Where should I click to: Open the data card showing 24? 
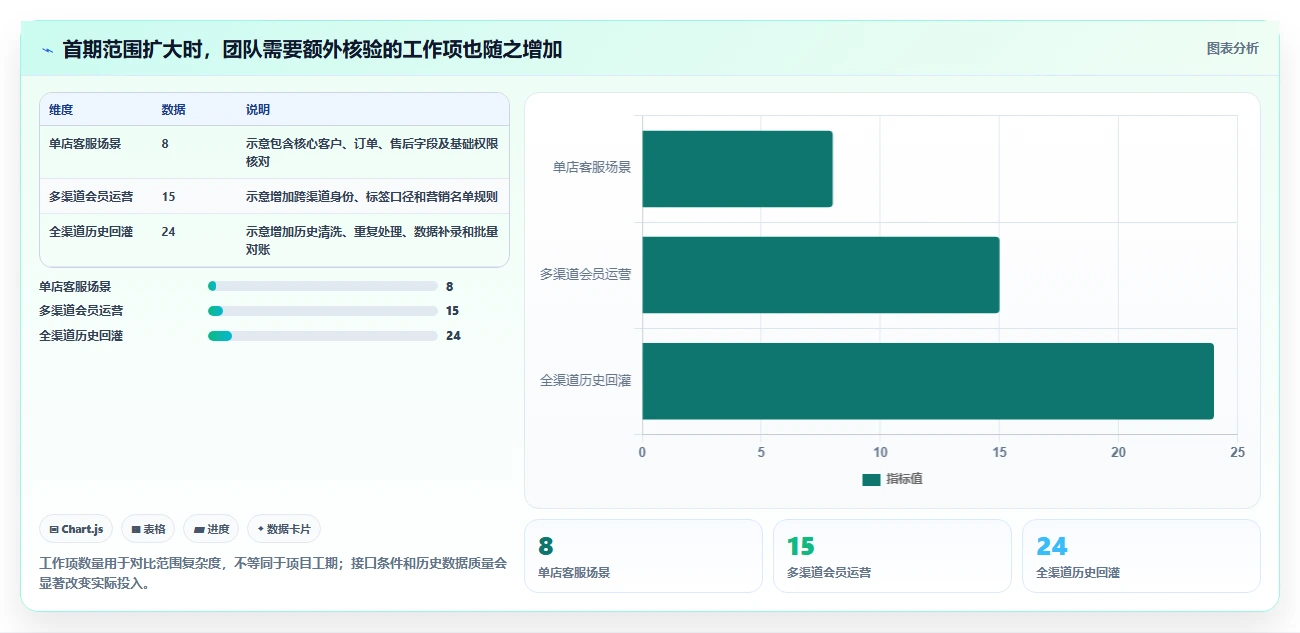[x=1141, y=556]
